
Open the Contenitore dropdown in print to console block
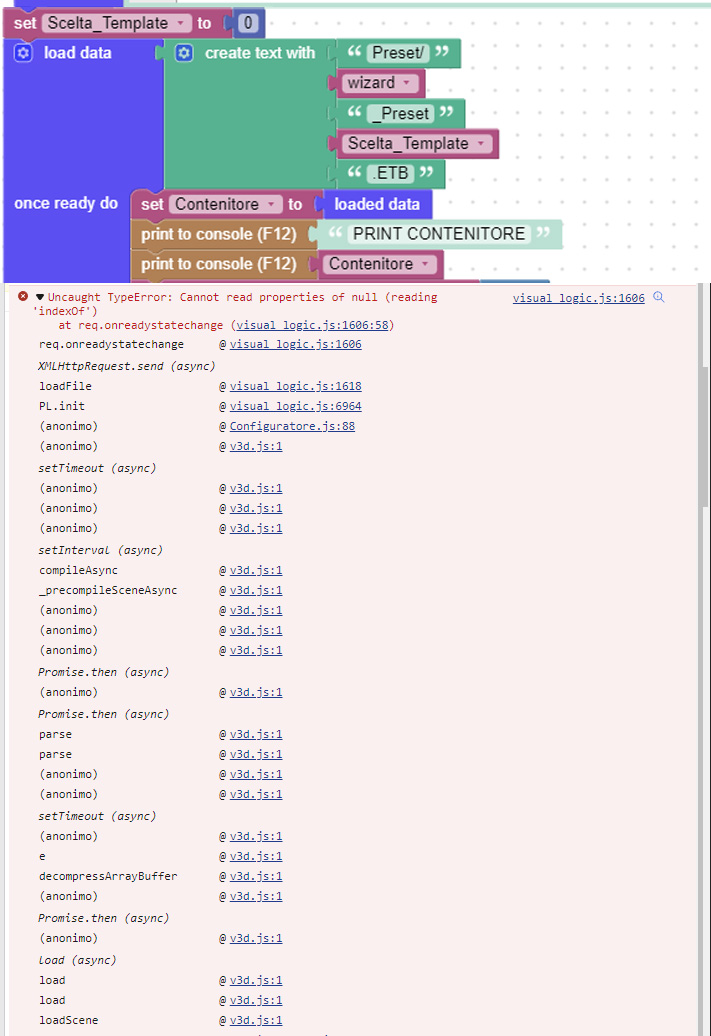tap(426, 264)
